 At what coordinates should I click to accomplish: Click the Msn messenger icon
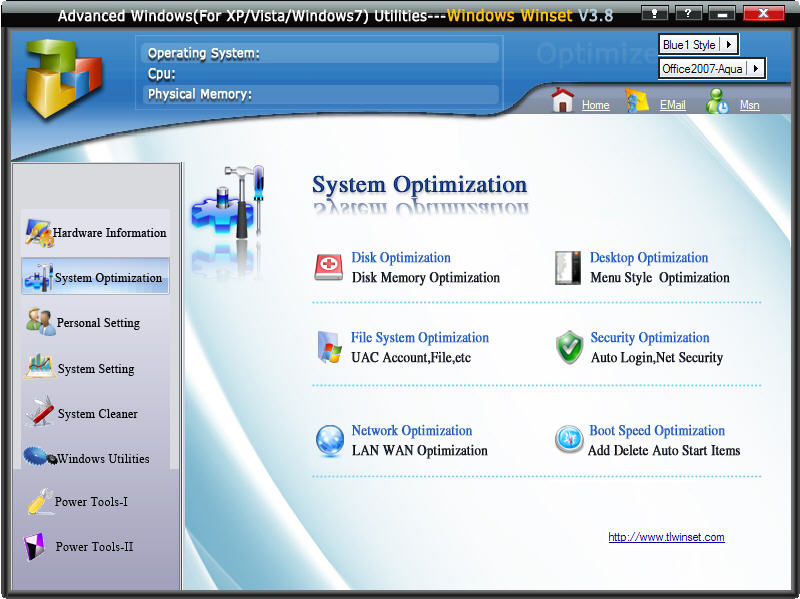click(x=717, y=101)
